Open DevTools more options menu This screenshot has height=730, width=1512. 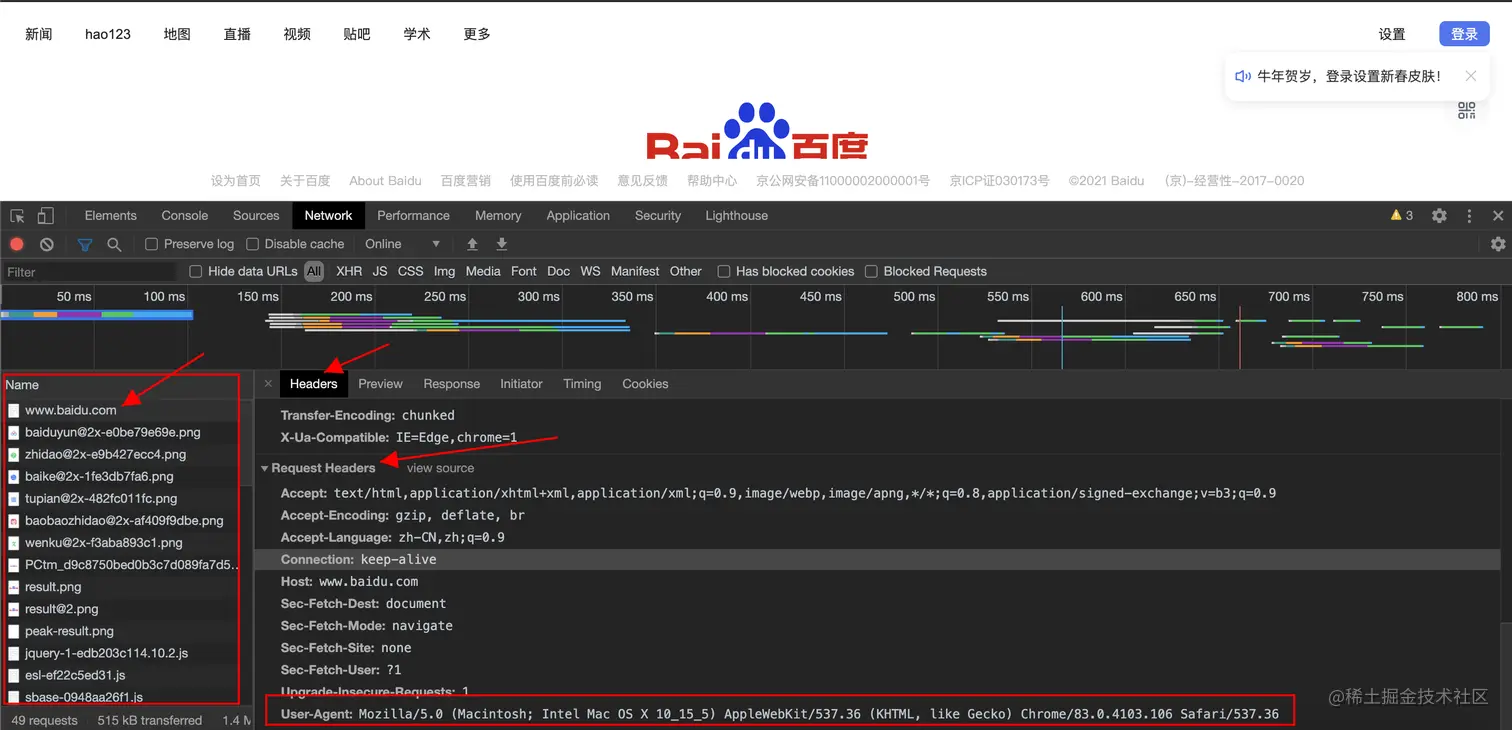tap(1469, 216)
